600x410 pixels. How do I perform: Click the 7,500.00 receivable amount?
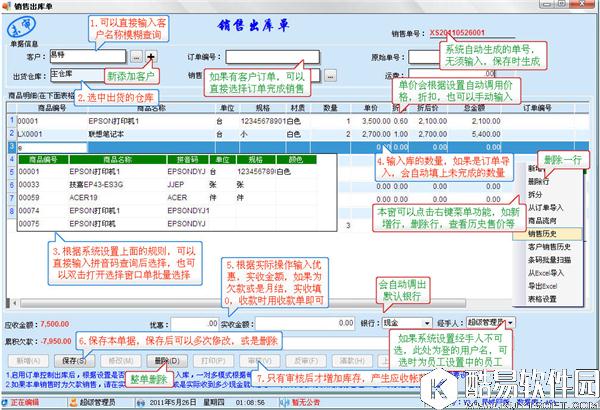coord(55,324)
